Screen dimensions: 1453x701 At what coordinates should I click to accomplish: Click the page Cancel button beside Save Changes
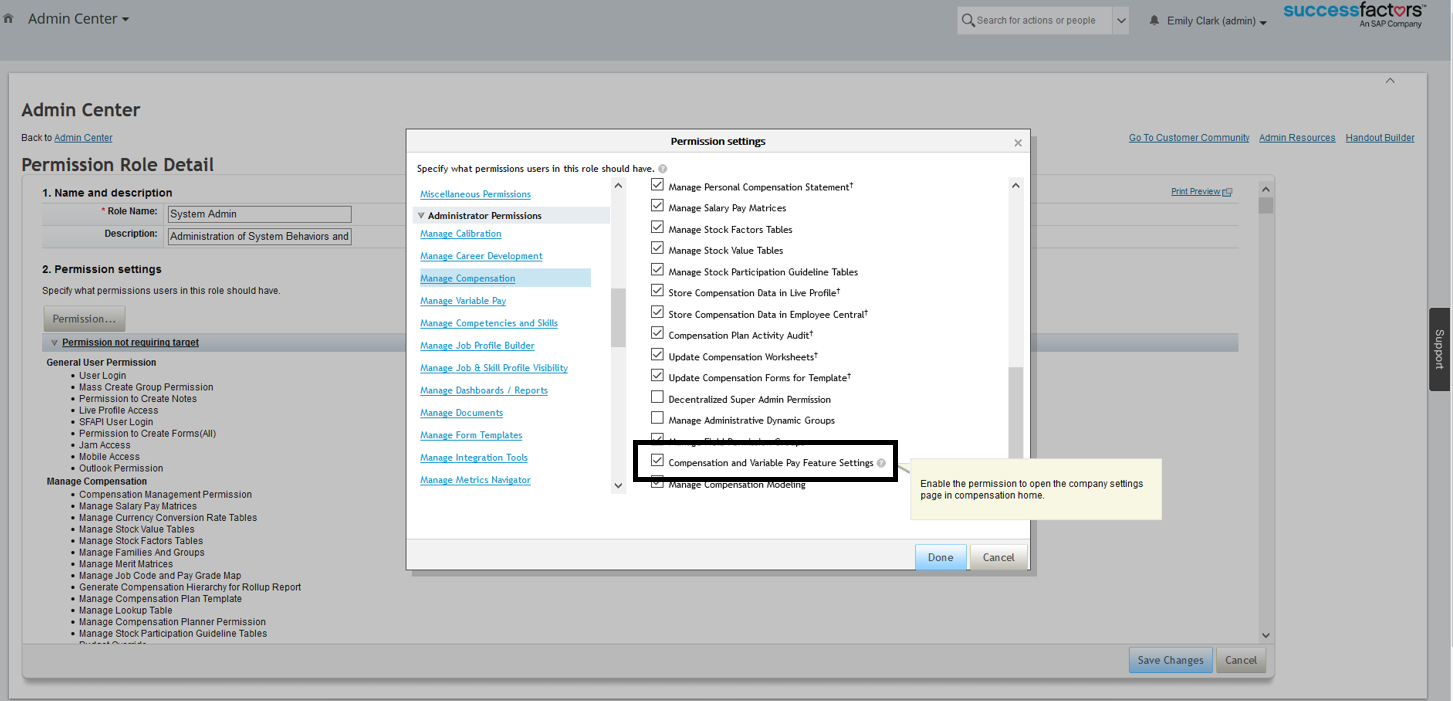1241,660
